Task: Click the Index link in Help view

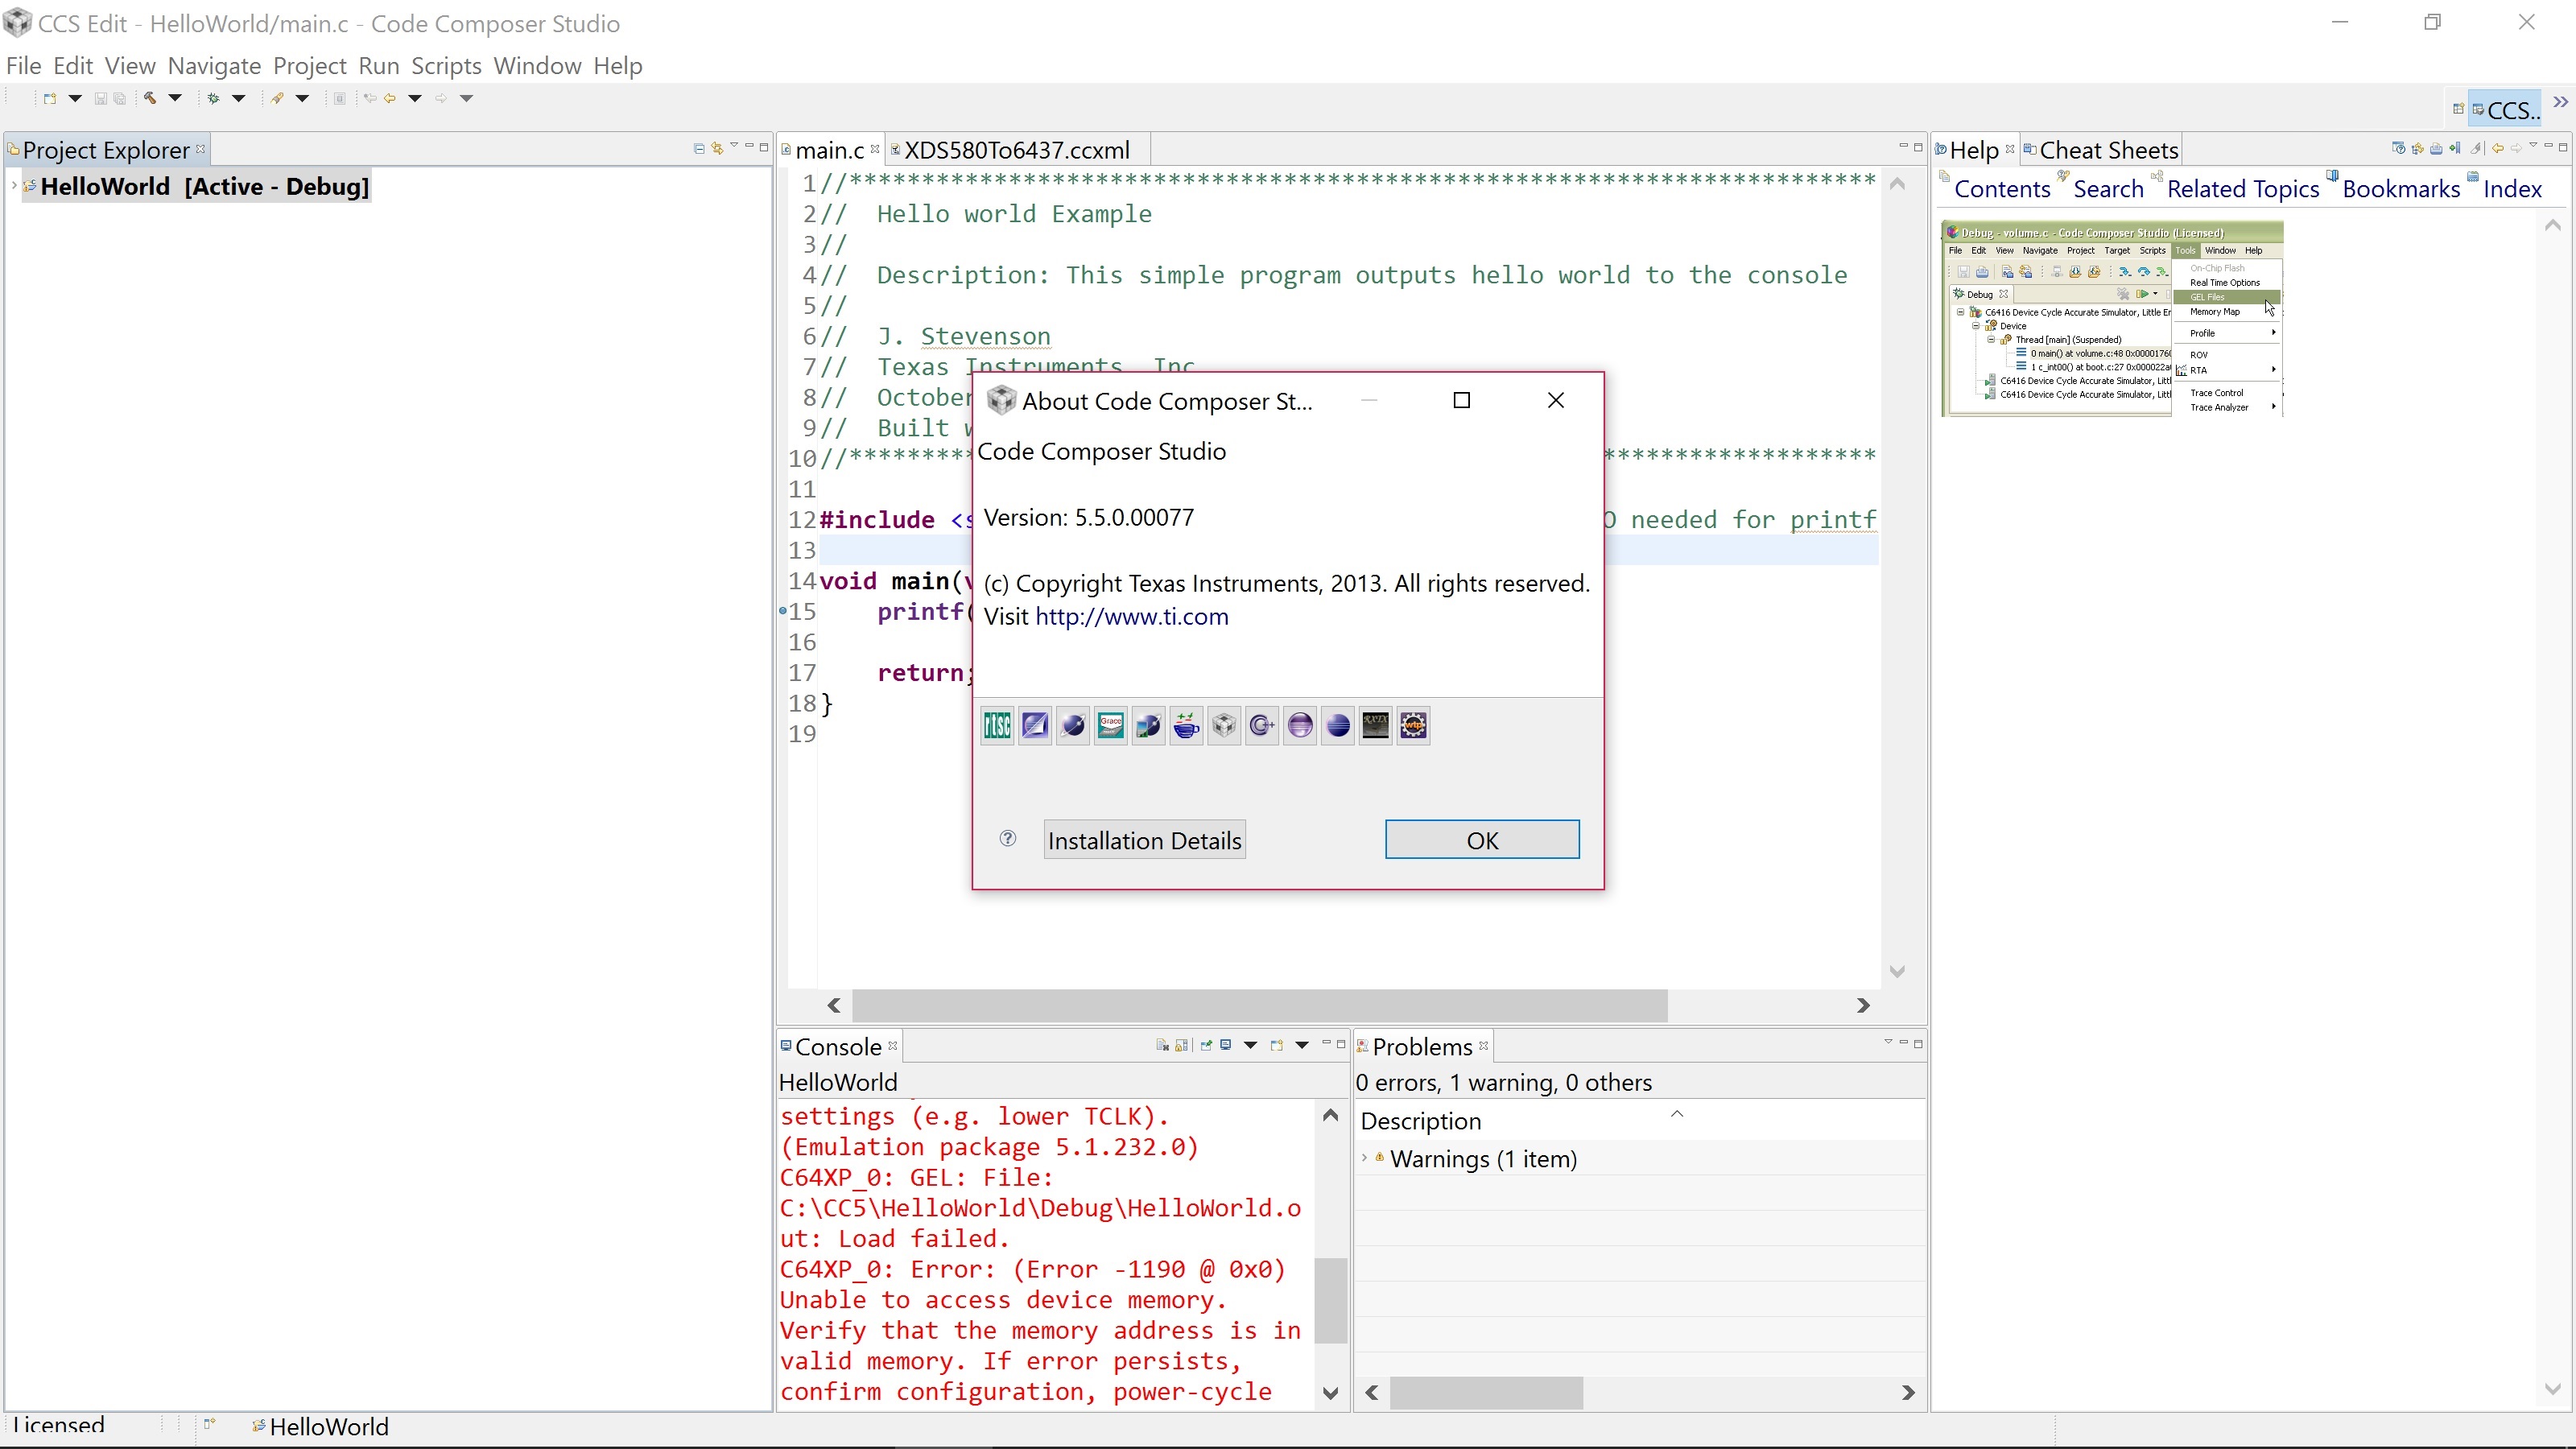Action: click(2512, 189)
